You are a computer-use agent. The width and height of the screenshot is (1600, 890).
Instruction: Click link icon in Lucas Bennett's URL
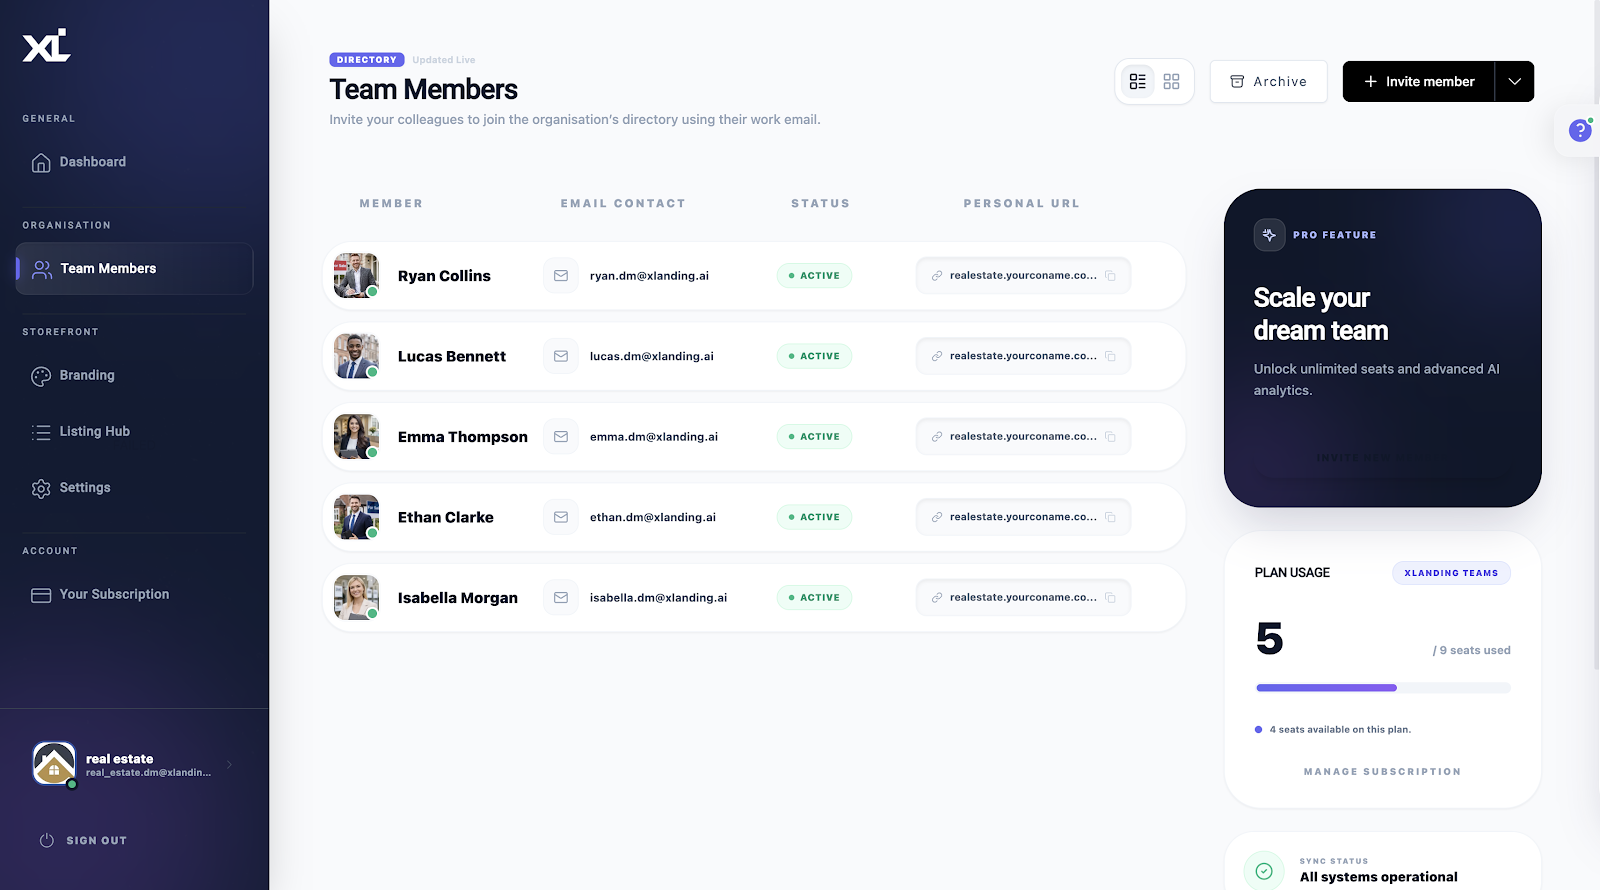point(937,356)
